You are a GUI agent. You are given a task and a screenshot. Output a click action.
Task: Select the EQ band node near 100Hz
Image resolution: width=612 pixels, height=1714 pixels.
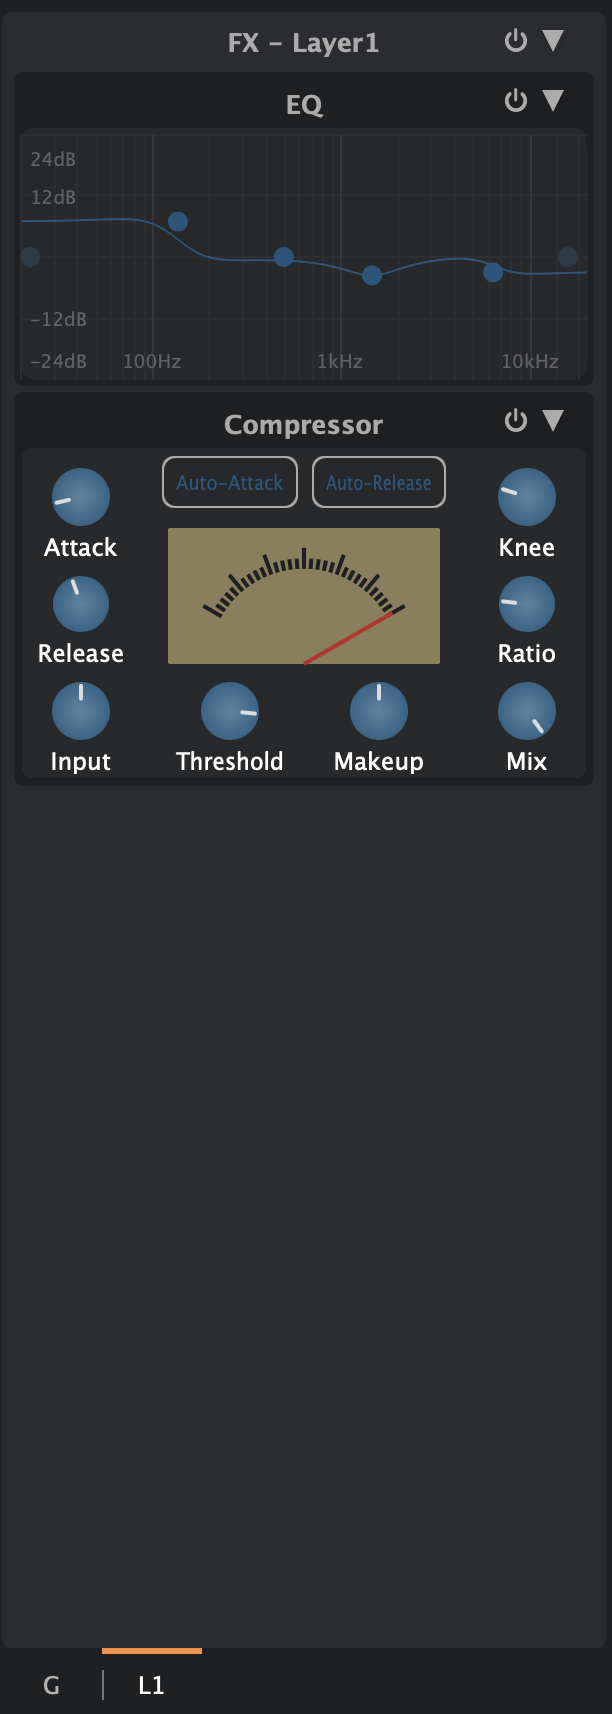178,222
